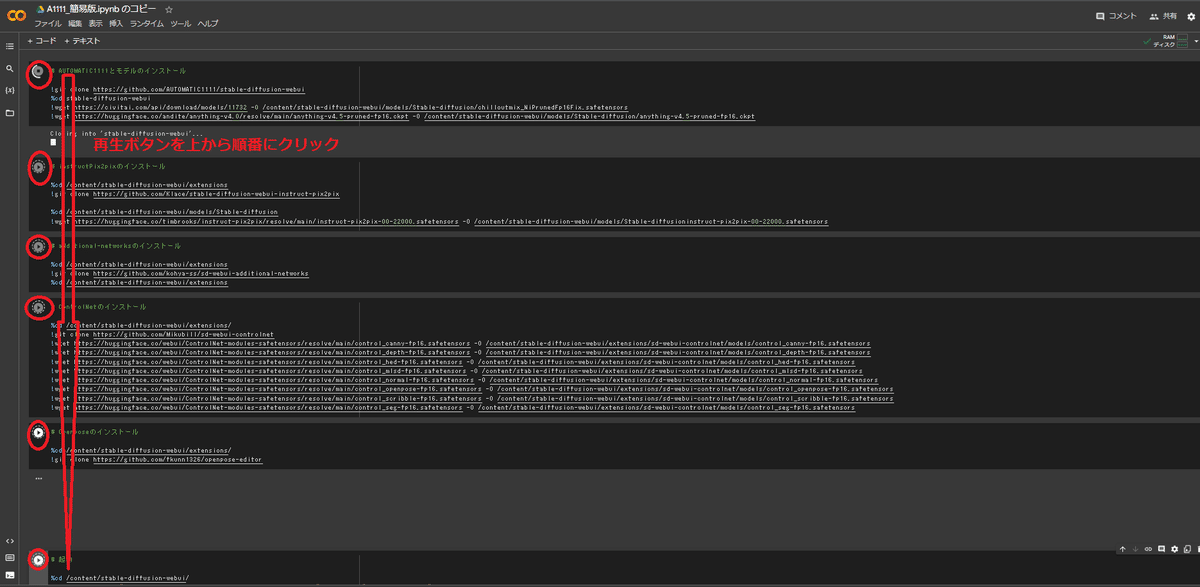Image resolution: width=1200 pixels, height=587 pixels.
Task: Copy link to cell via chain icon
Action: click(x=1148, y=549)
